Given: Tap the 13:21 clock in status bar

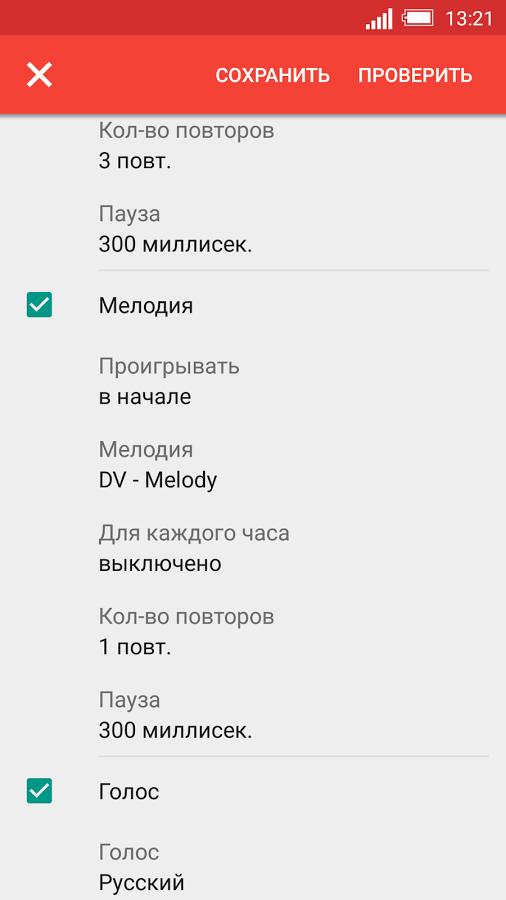Looking at the screenshot, I should tap(469, 19).
